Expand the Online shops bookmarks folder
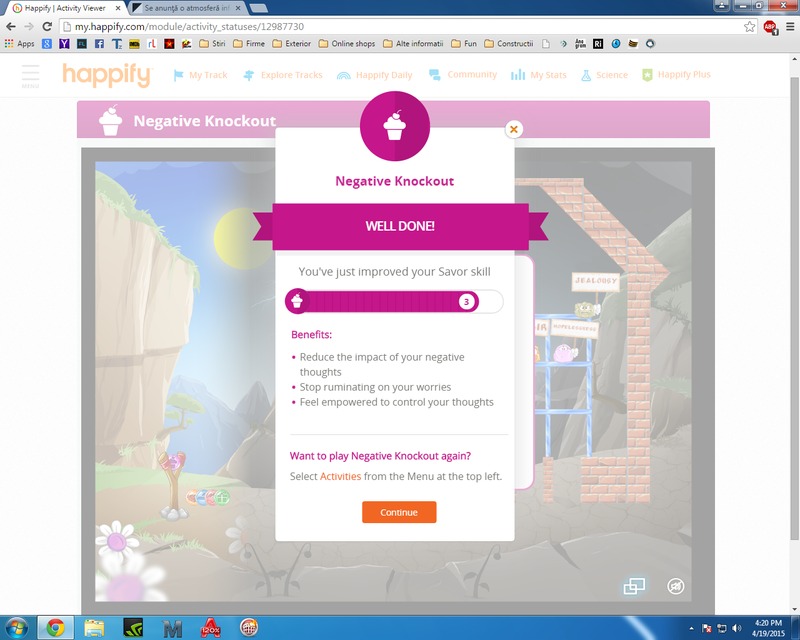 pyautogui.click(x=347, y=44)
